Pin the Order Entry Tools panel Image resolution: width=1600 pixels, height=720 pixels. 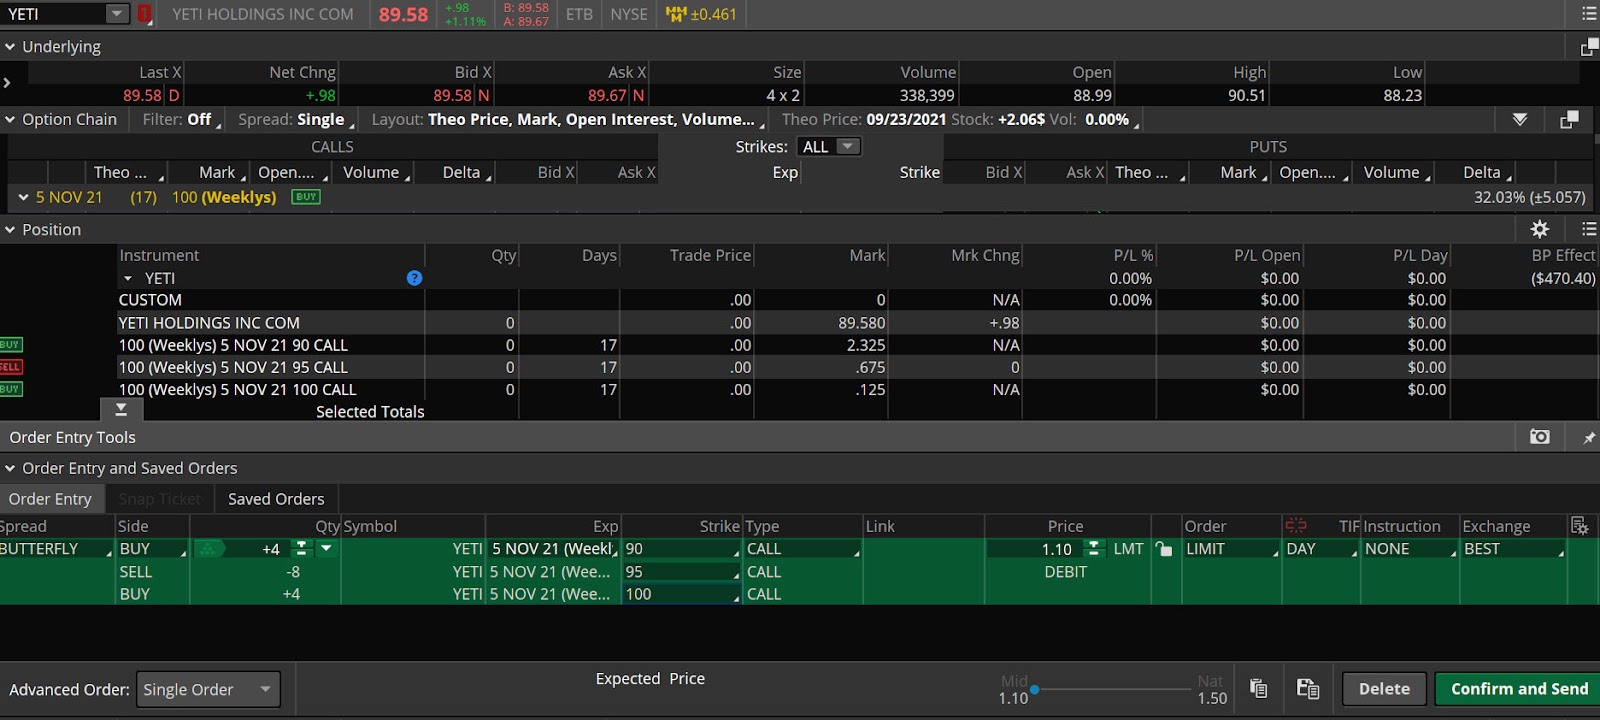1588,437
